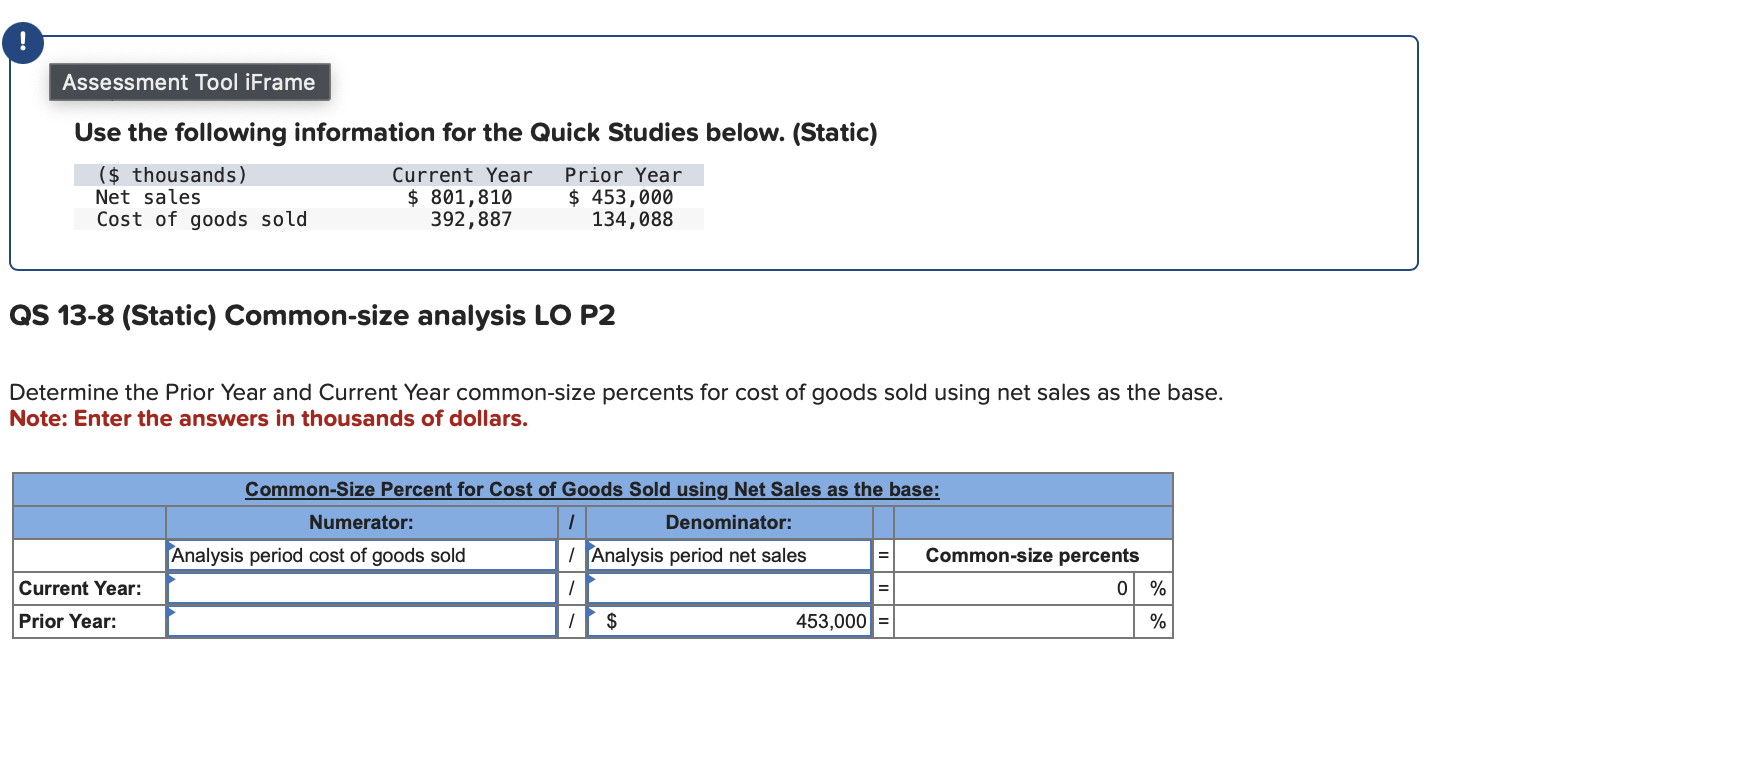1748x774 pixels.
Task: Click the Current Year common-size percent cell showing 0
Action: tap(1014, 588)
